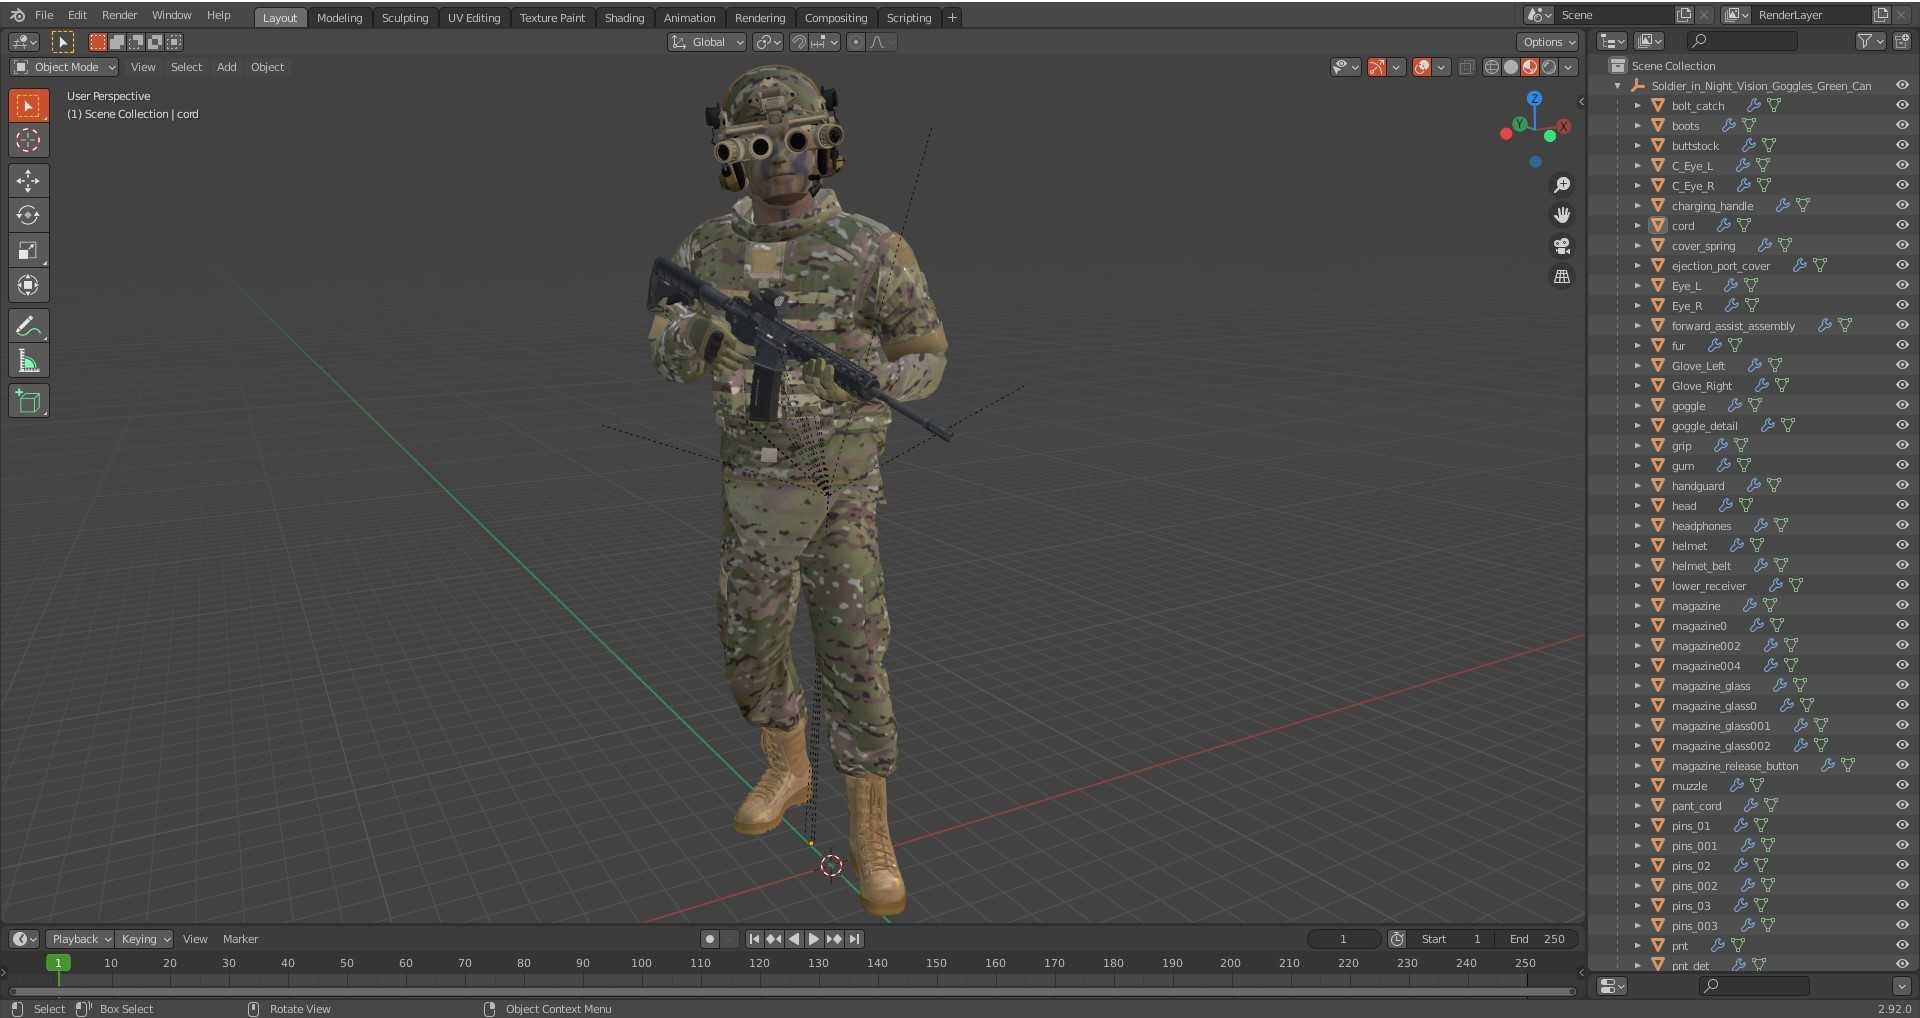
Task: Switch to the Shading workspace tab
Action: (624, 18)
